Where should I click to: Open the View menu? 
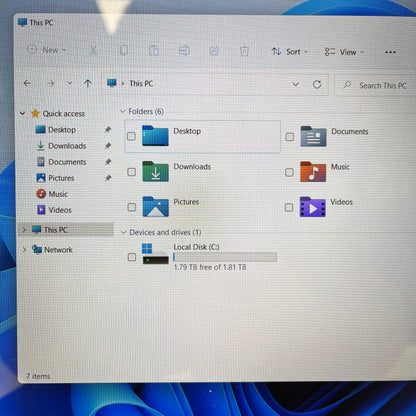click(344, 52)
